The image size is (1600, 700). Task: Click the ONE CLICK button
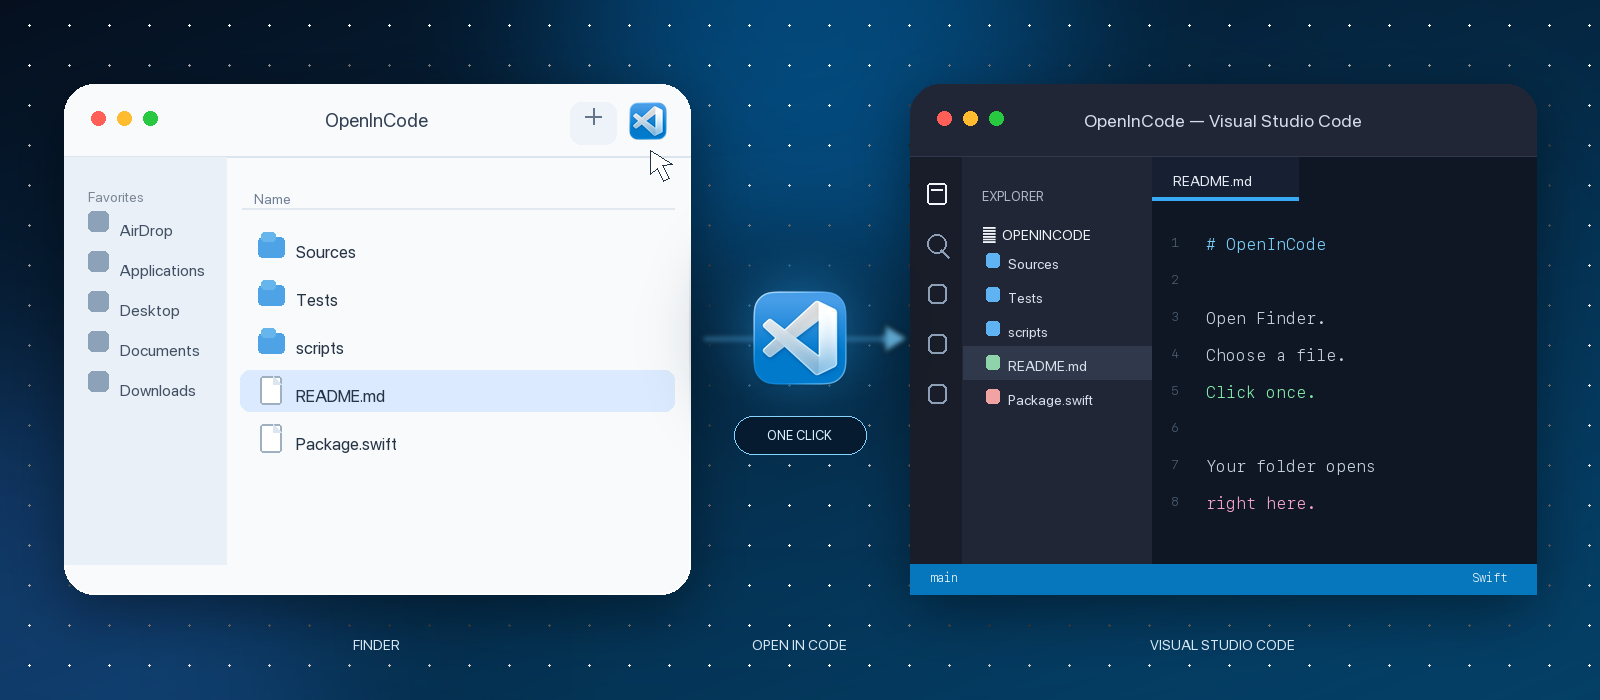click(800, 435)
